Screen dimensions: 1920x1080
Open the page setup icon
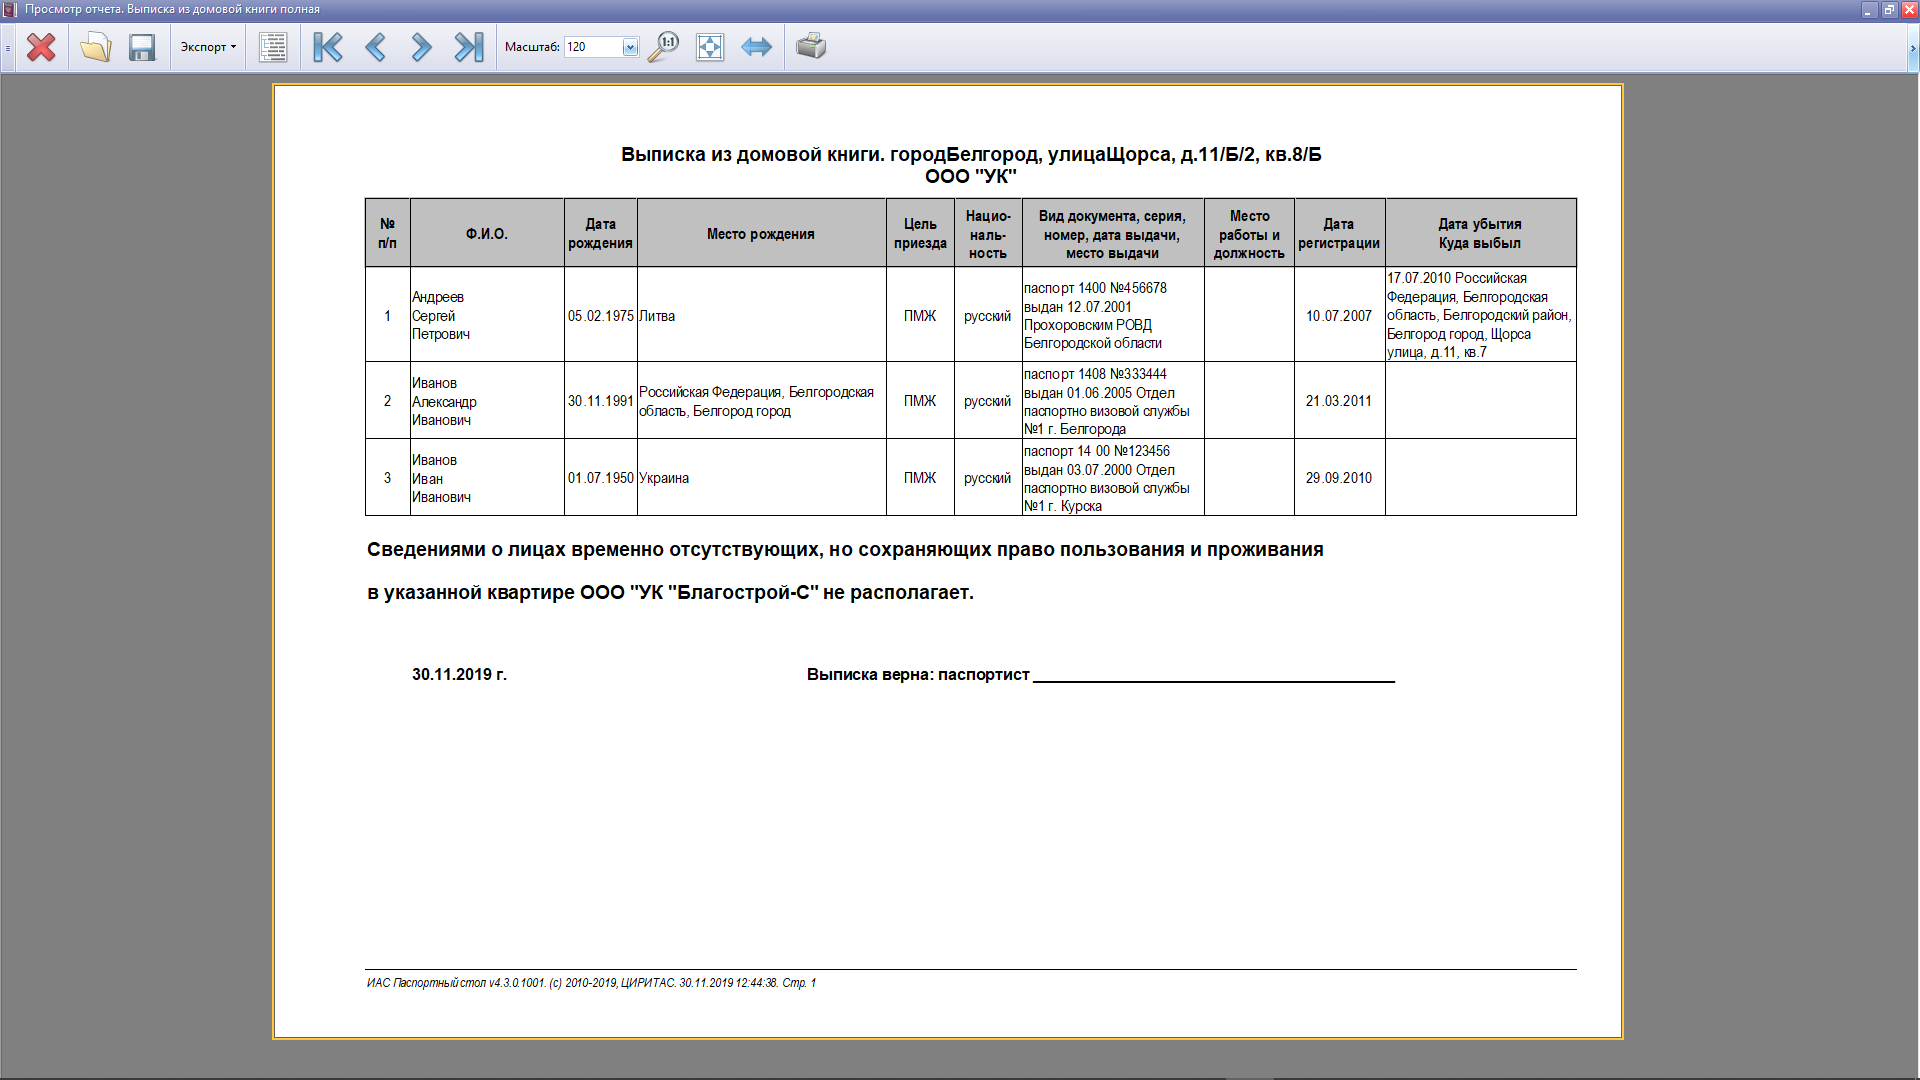coord(273,47)
